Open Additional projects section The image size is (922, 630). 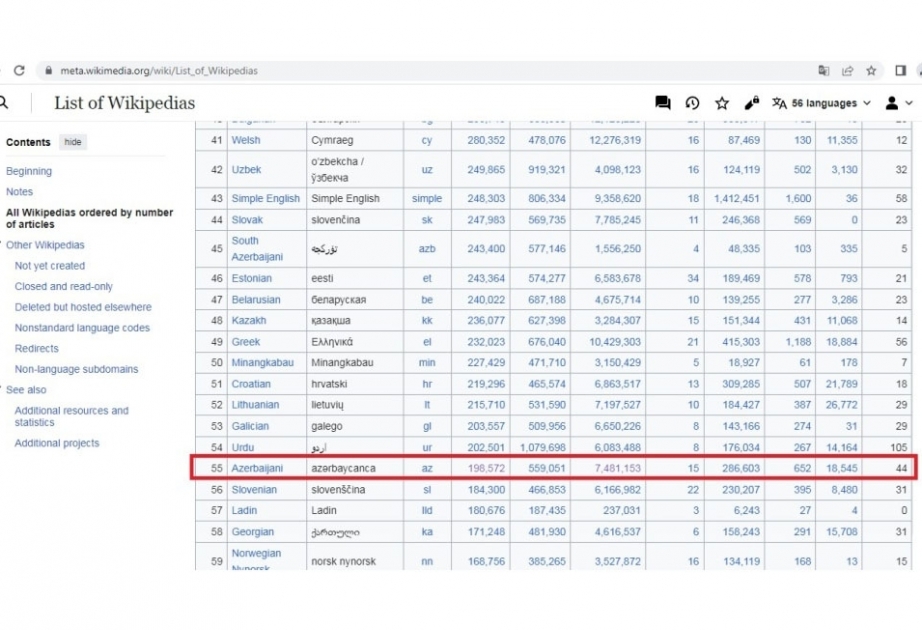pyautogui.click(x=57, y=443)
